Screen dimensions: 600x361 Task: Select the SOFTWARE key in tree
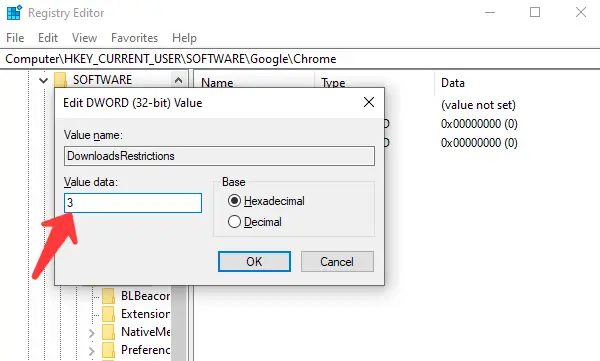102,80
